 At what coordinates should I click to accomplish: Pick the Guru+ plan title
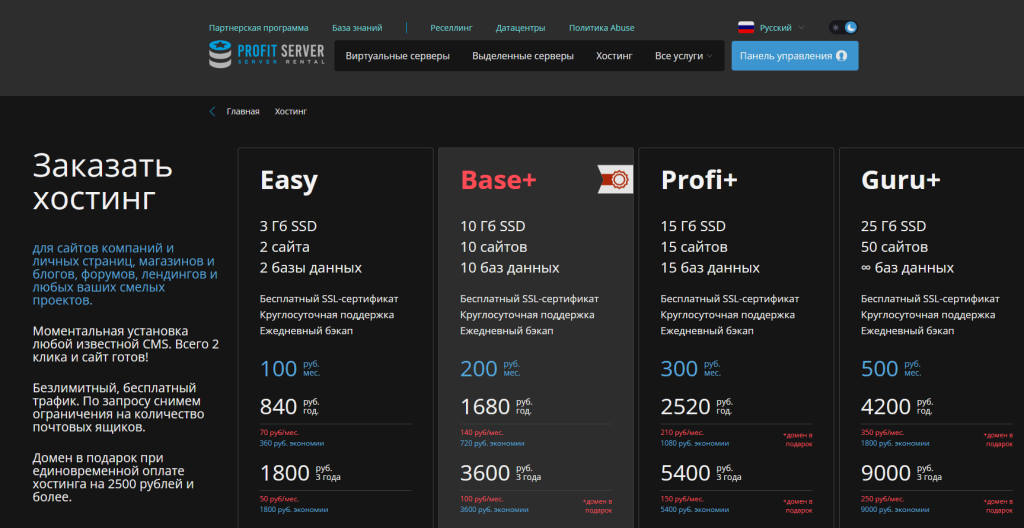tap(900, 181)
